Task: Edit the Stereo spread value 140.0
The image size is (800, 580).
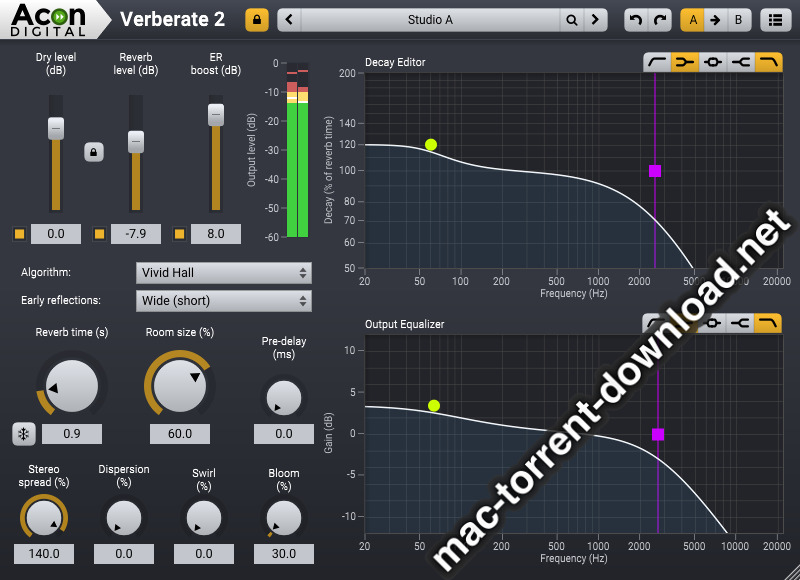Action: pos(44,553)
